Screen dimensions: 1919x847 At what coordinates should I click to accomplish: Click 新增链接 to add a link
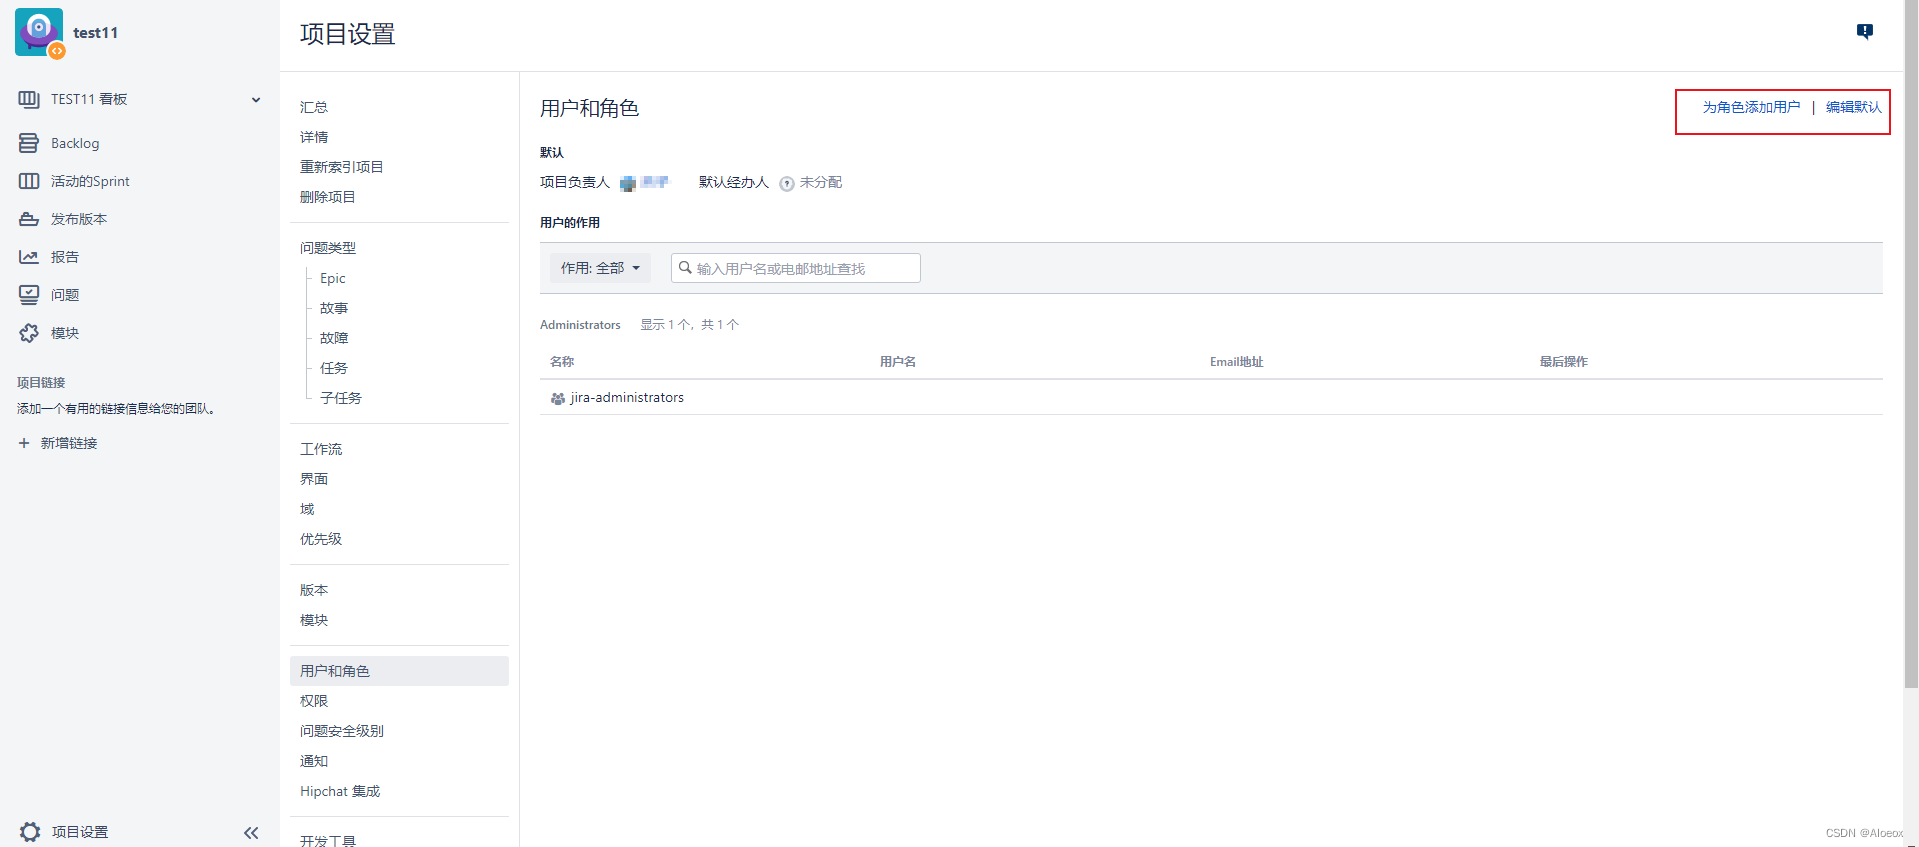68,443
